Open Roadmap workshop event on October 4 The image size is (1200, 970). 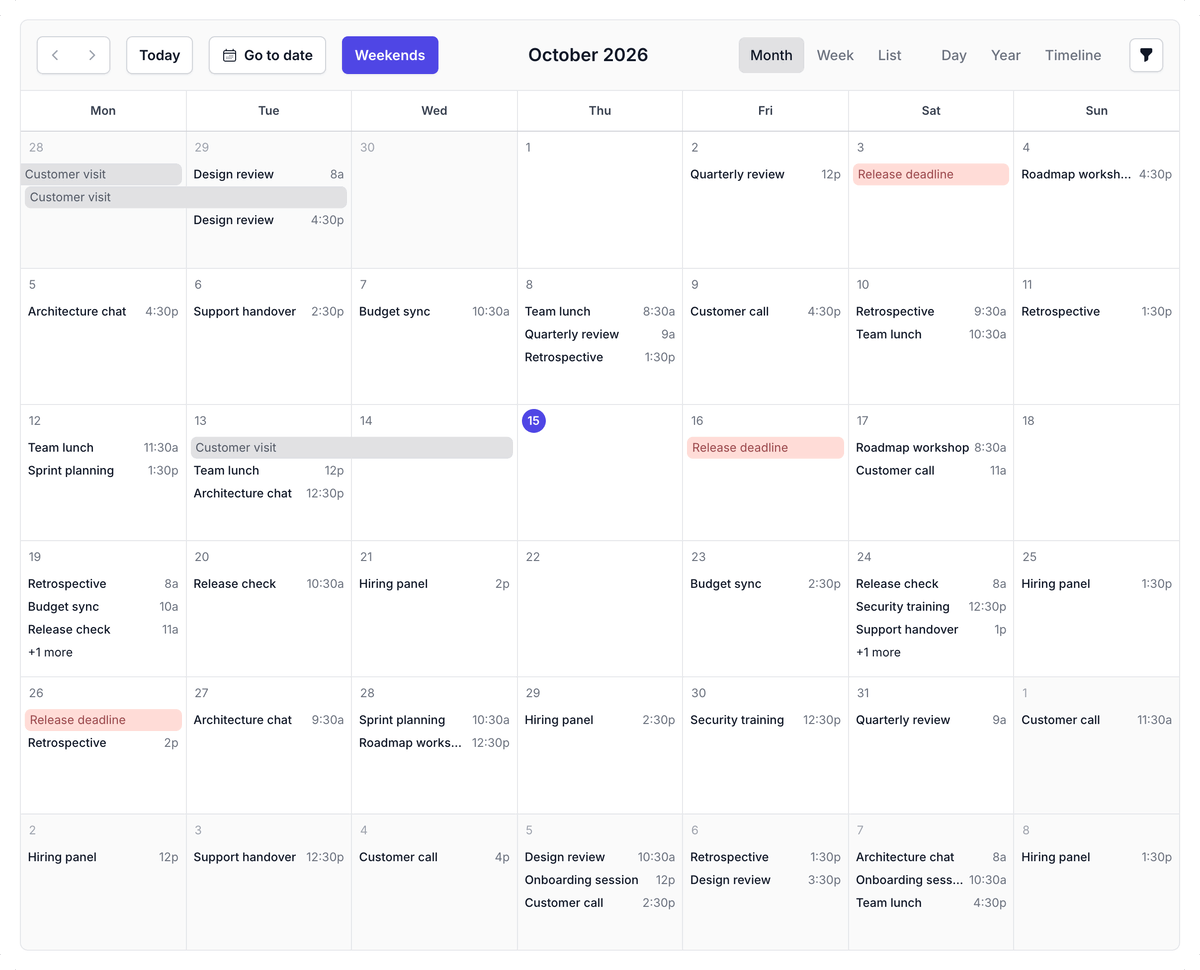(x=1096, y=174)
